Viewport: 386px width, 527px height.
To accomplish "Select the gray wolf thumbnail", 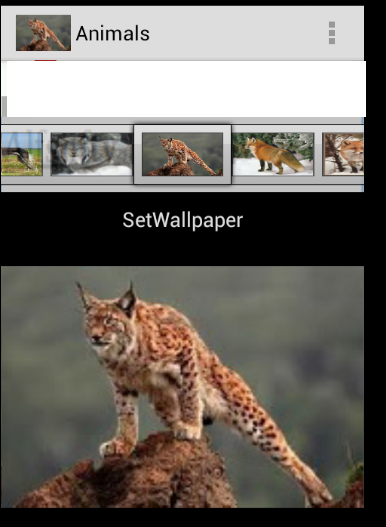I will [91, 154].
